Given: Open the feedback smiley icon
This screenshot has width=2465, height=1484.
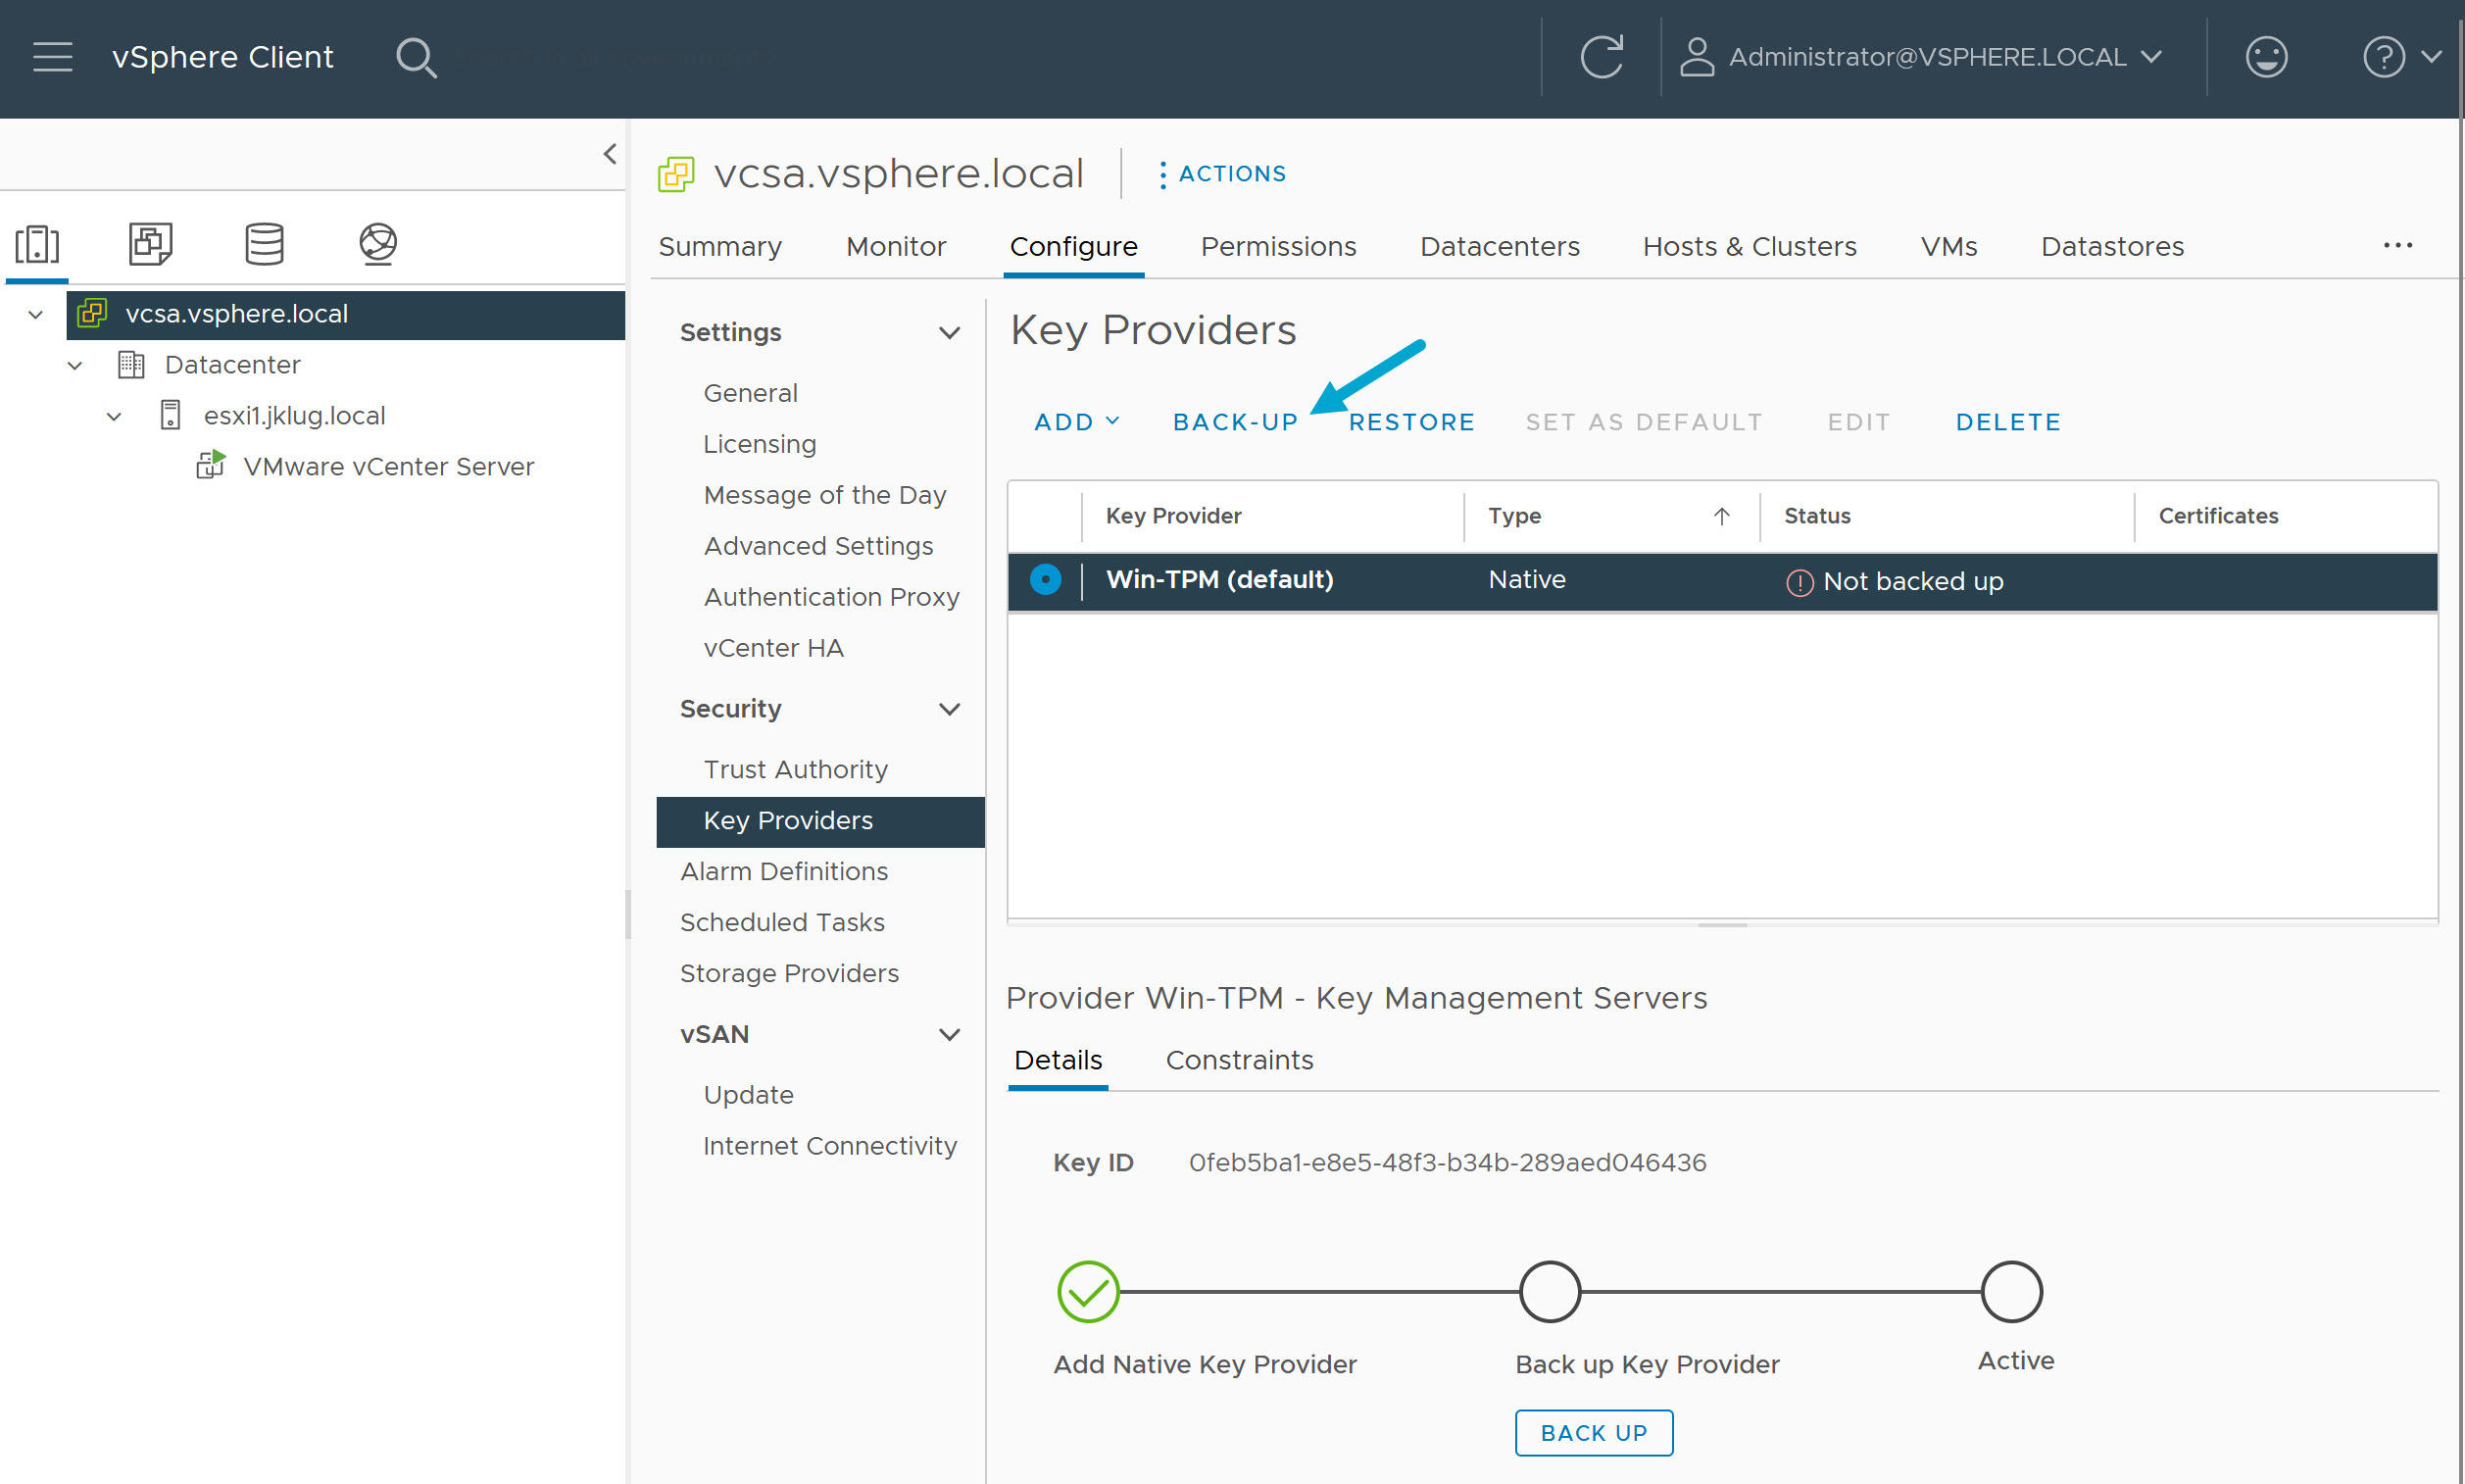Looking at the screenshot, I should pyautogui.click(x=2265, y=57).
